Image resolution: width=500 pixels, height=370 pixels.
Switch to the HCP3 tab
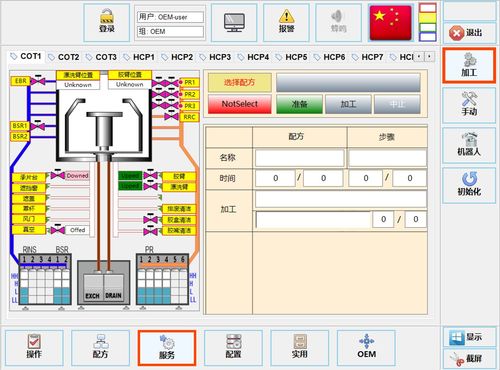(x=216, y=57)
